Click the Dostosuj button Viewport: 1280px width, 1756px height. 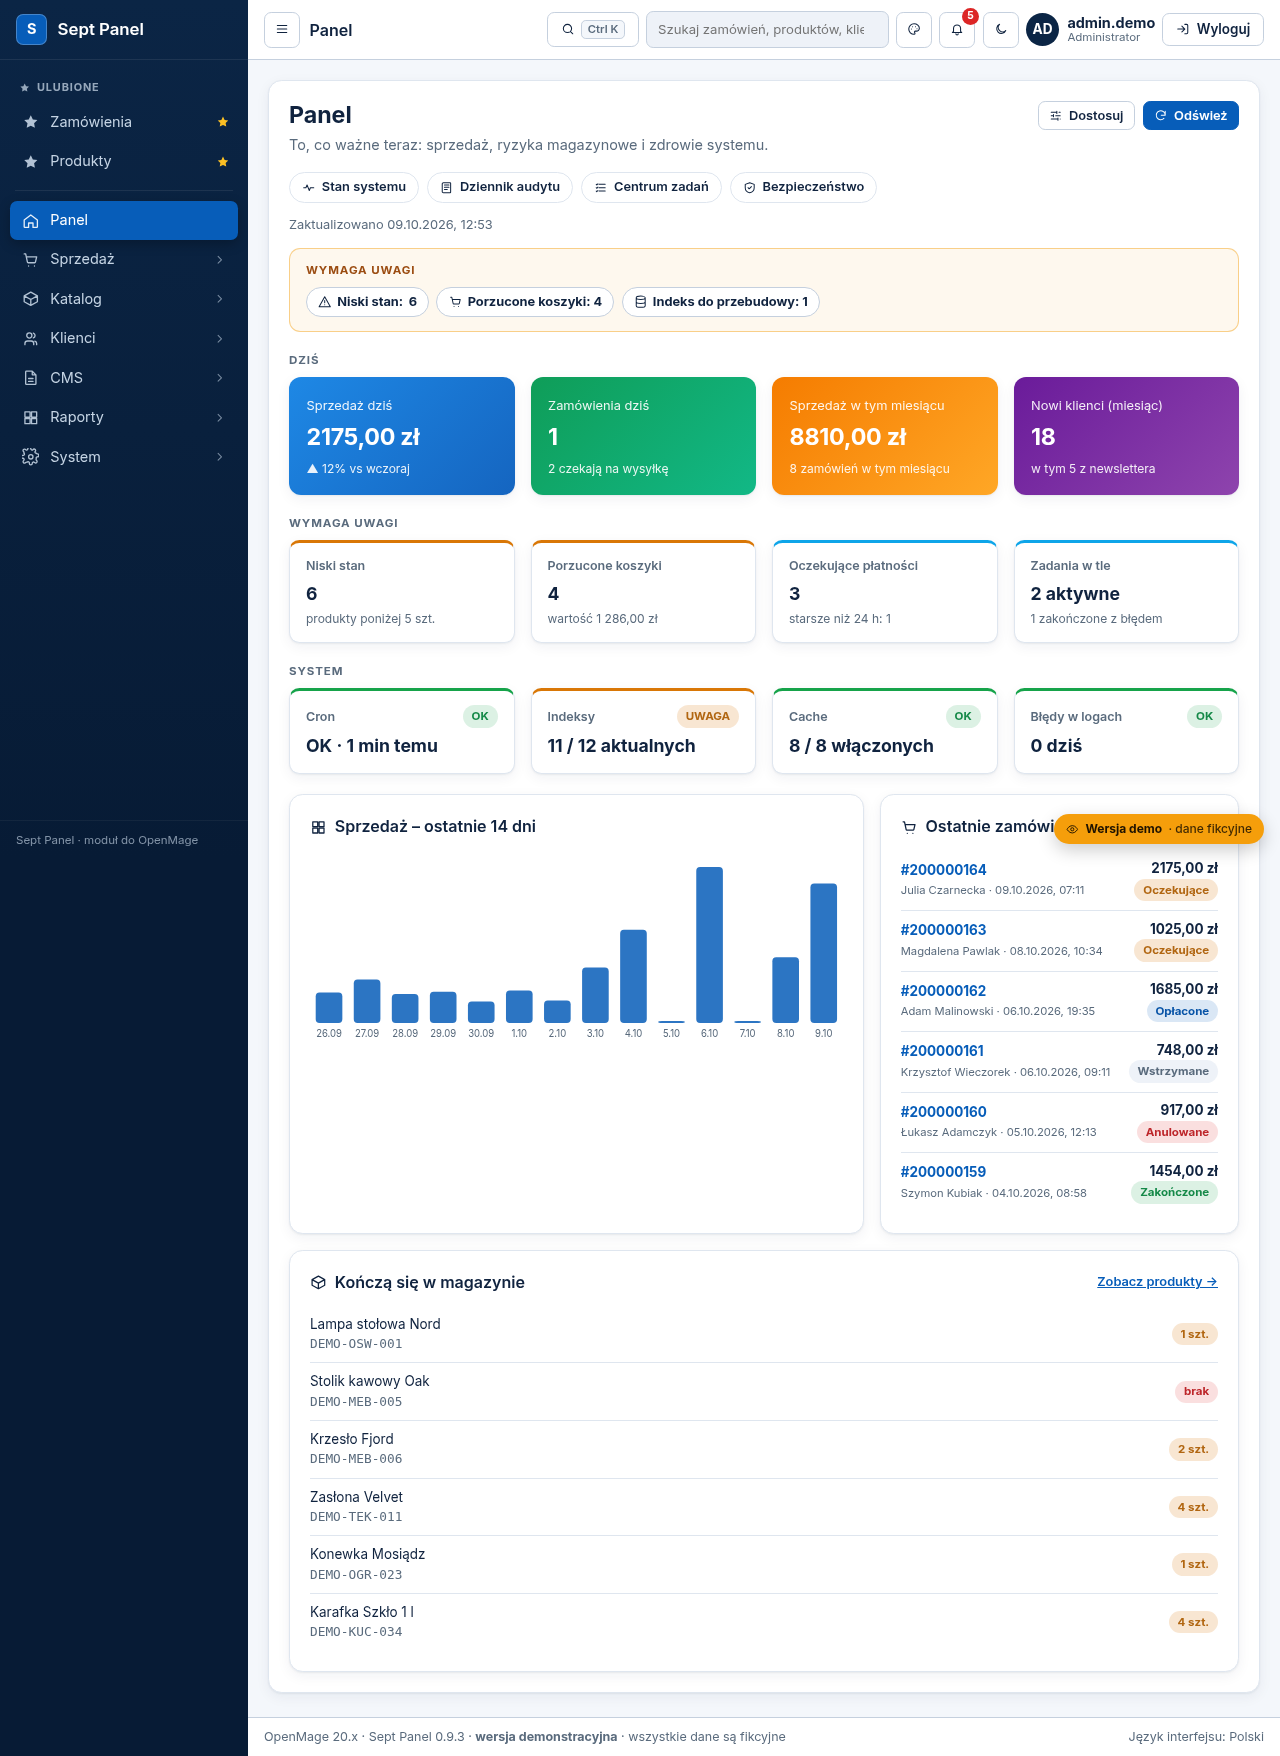pos(1087,116)
